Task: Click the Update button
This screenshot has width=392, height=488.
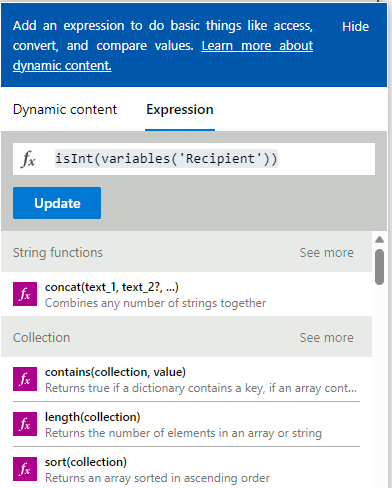Action: [57, 203]
